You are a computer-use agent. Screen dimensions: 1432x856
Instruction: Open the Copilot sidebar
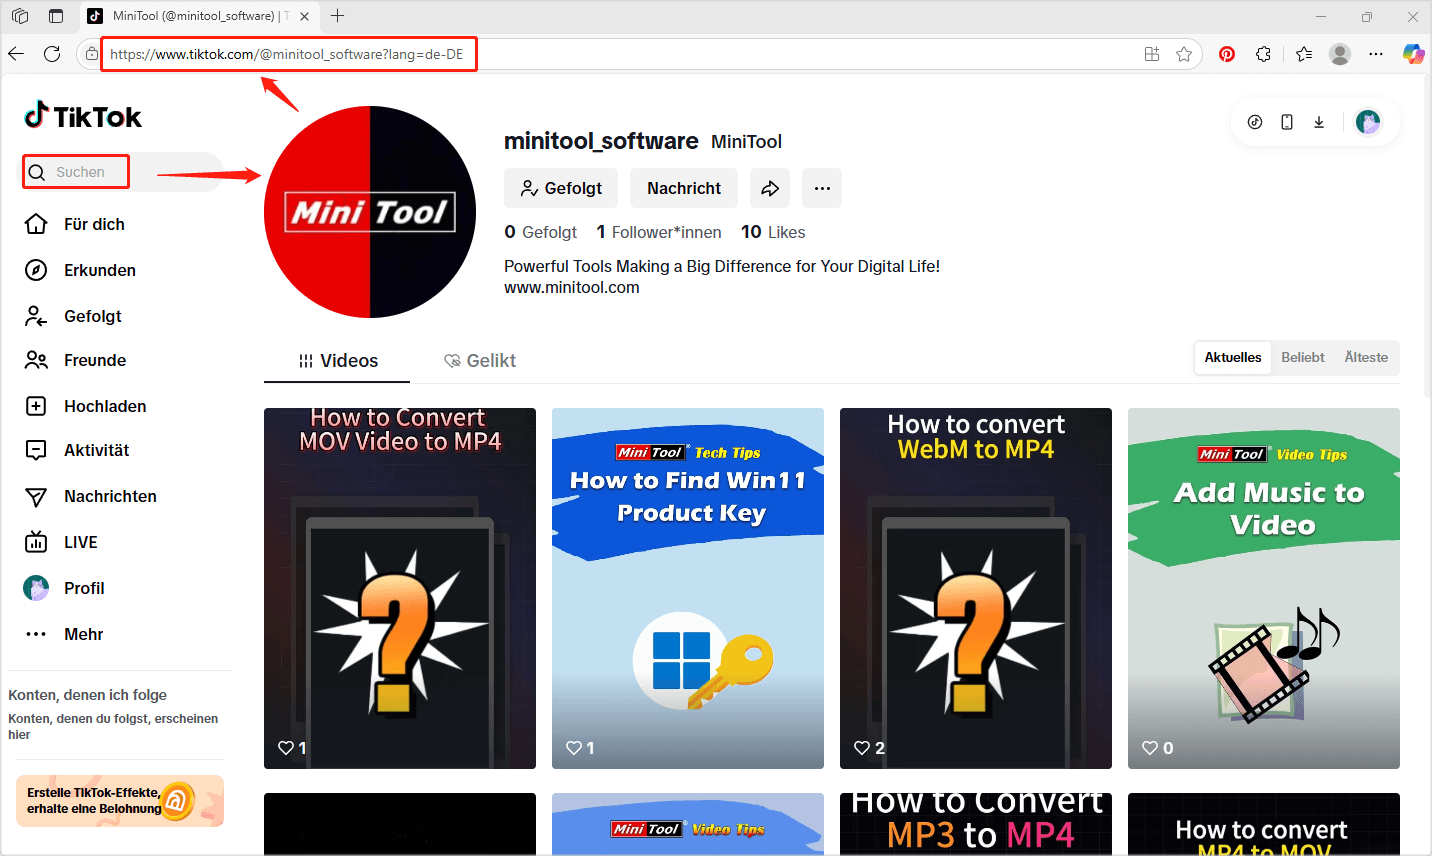1413,54
